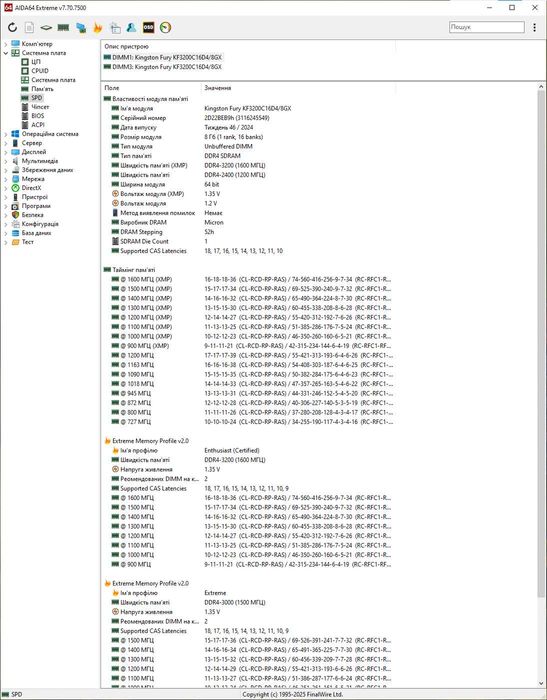Click the scroll up arrow of details pane
The width and height of the screenshot is (547, 700).
click(x=541, y=87)
